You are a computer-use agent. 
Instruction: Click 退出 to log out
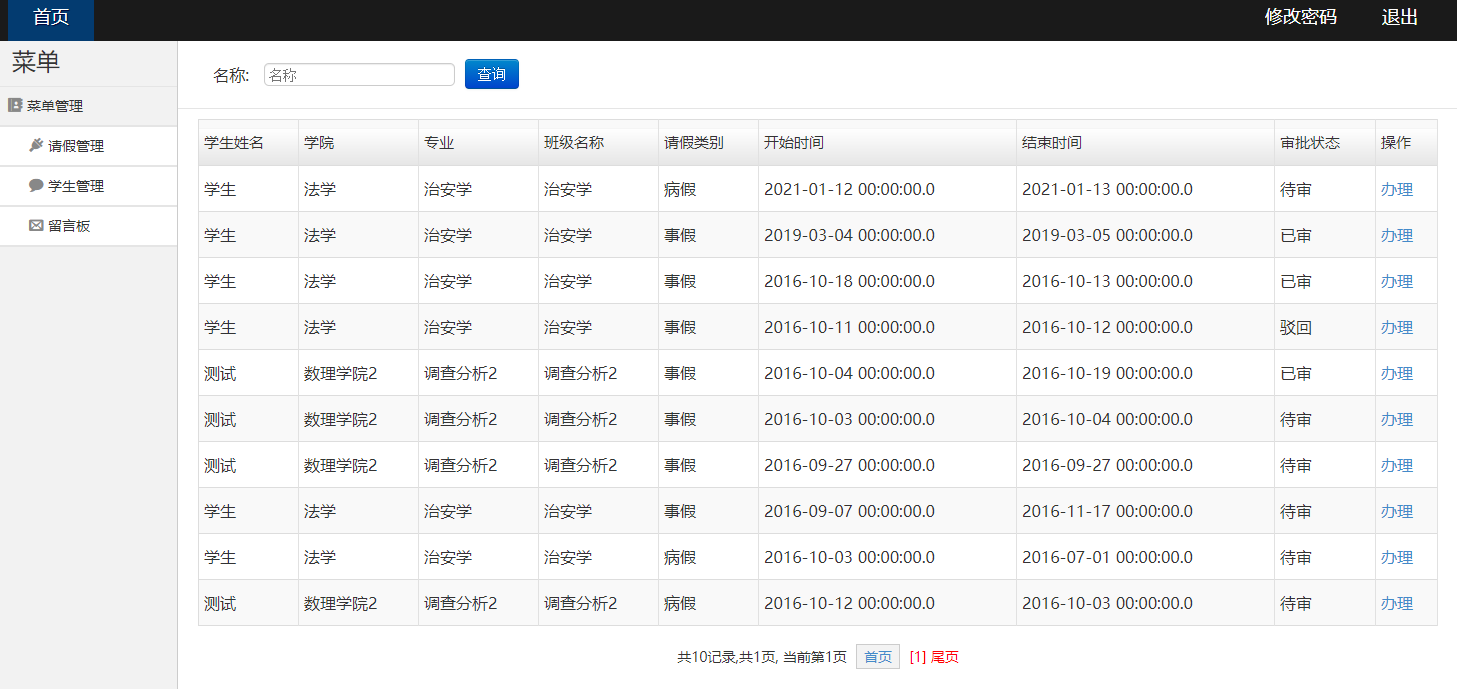click(1398, 16)
